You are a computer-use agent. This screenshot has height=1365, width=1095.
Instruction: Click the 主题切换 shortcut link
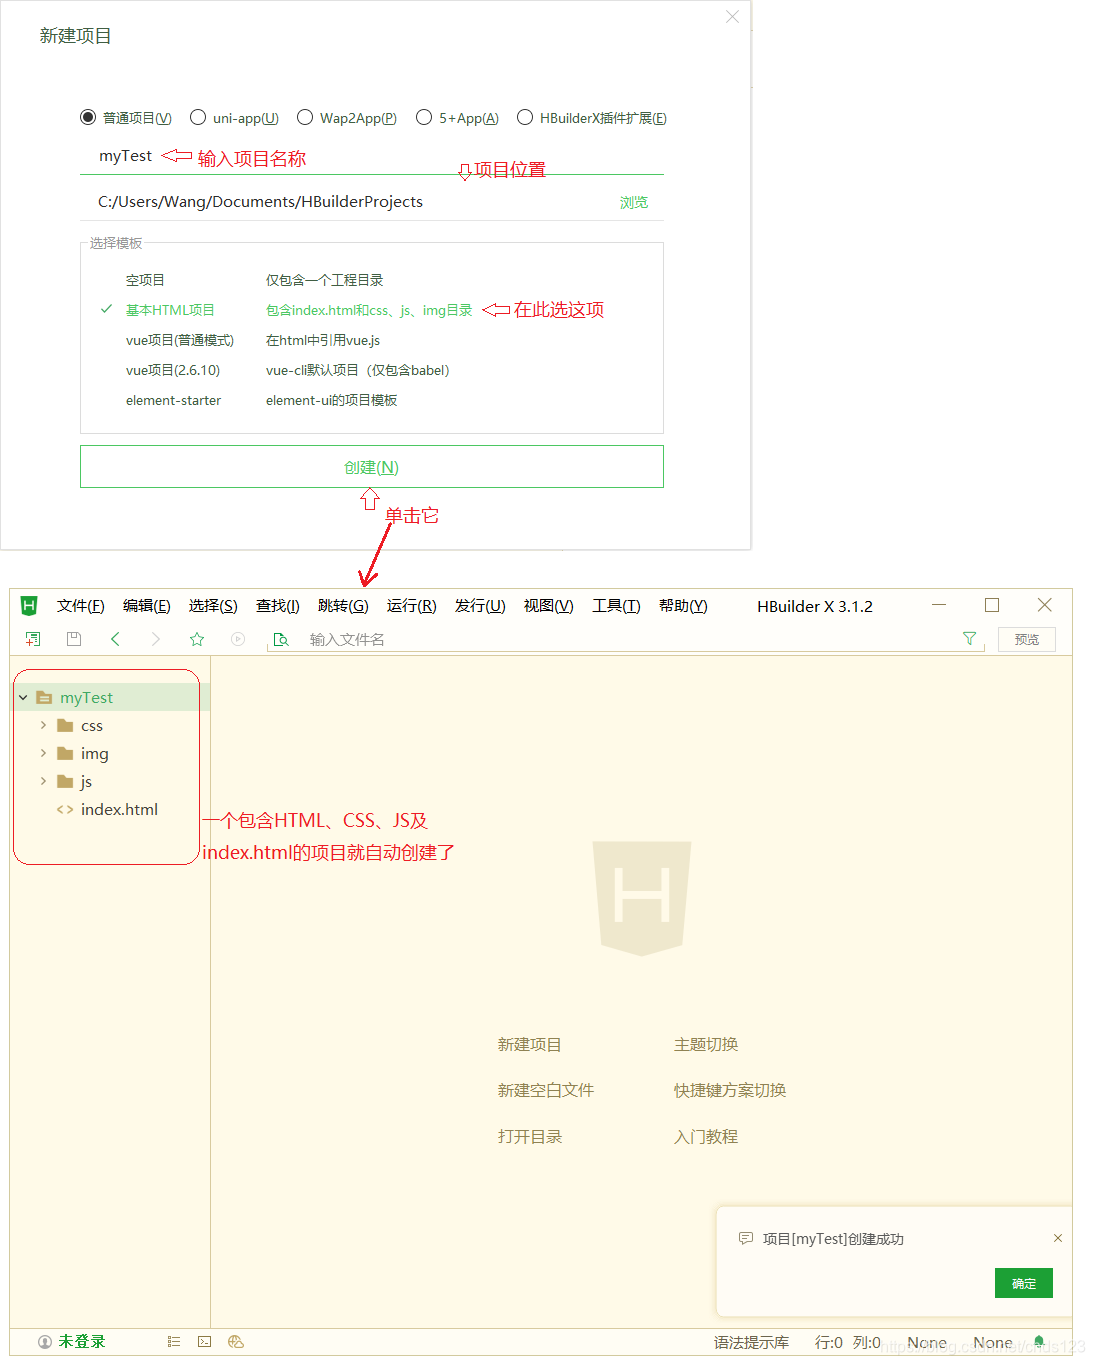(706, 1044)
